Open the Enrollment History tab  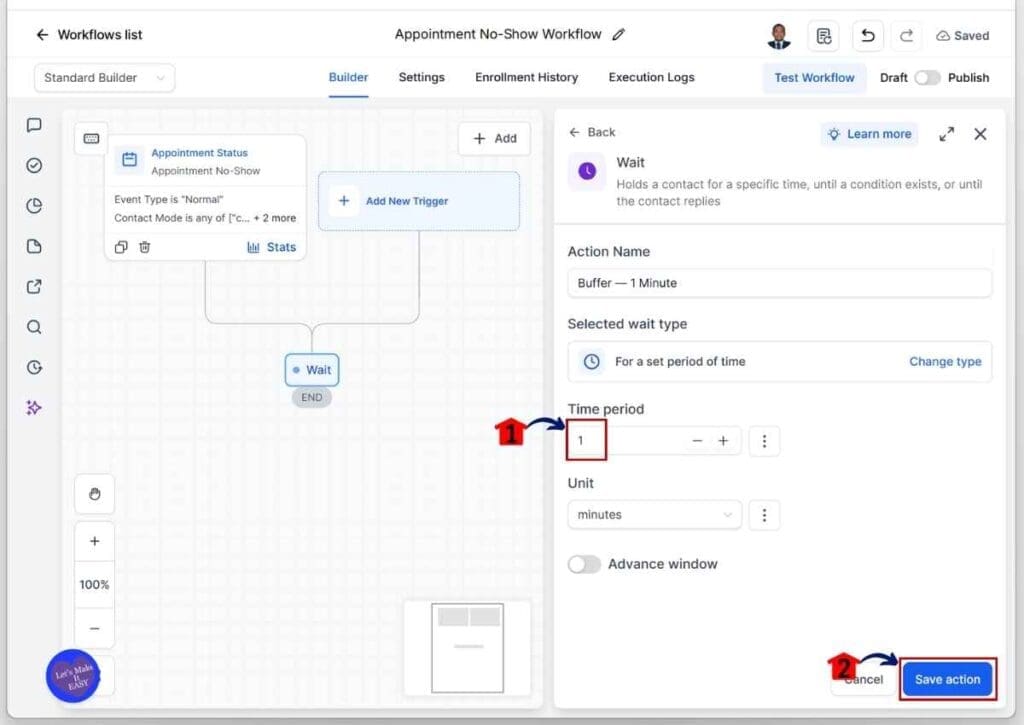pyautogui.click(x=526, y=77)
